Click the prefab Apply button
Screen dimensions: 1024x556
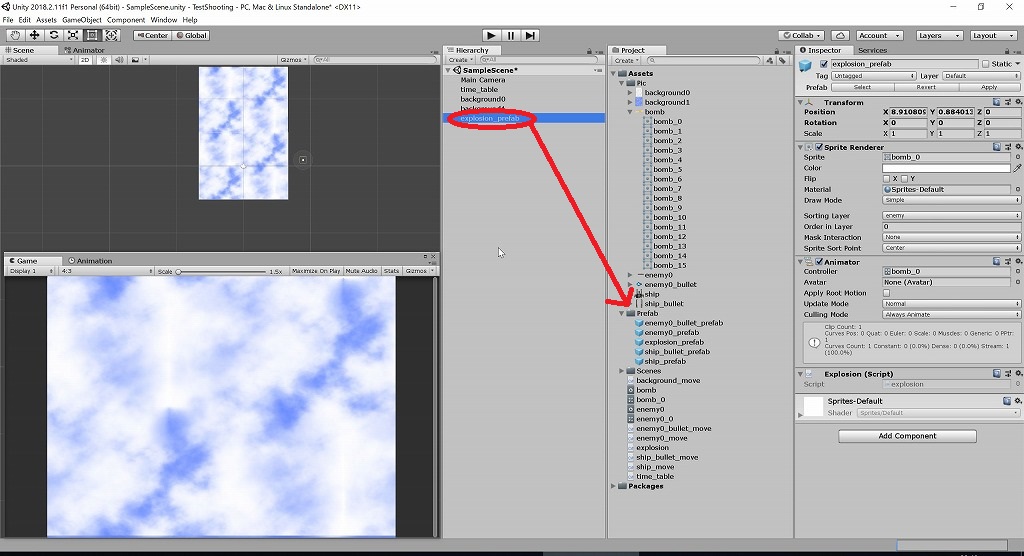point(989,88)
